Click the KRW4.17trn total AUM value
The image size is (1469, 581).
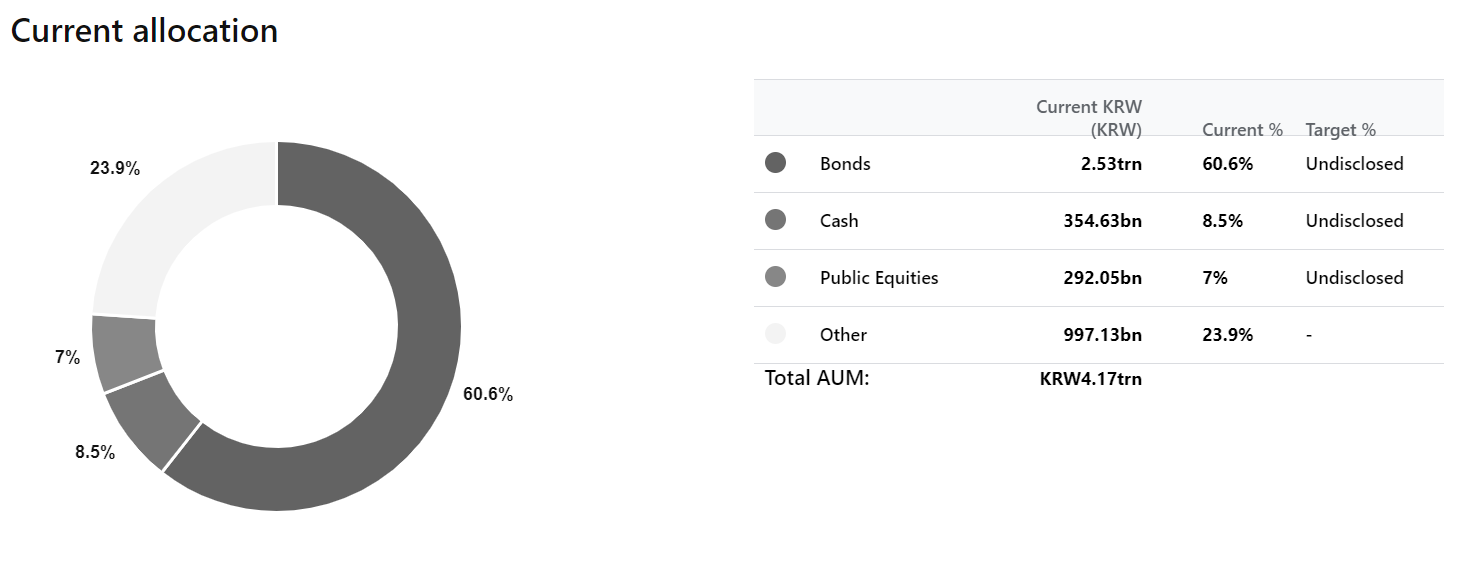1091,379
